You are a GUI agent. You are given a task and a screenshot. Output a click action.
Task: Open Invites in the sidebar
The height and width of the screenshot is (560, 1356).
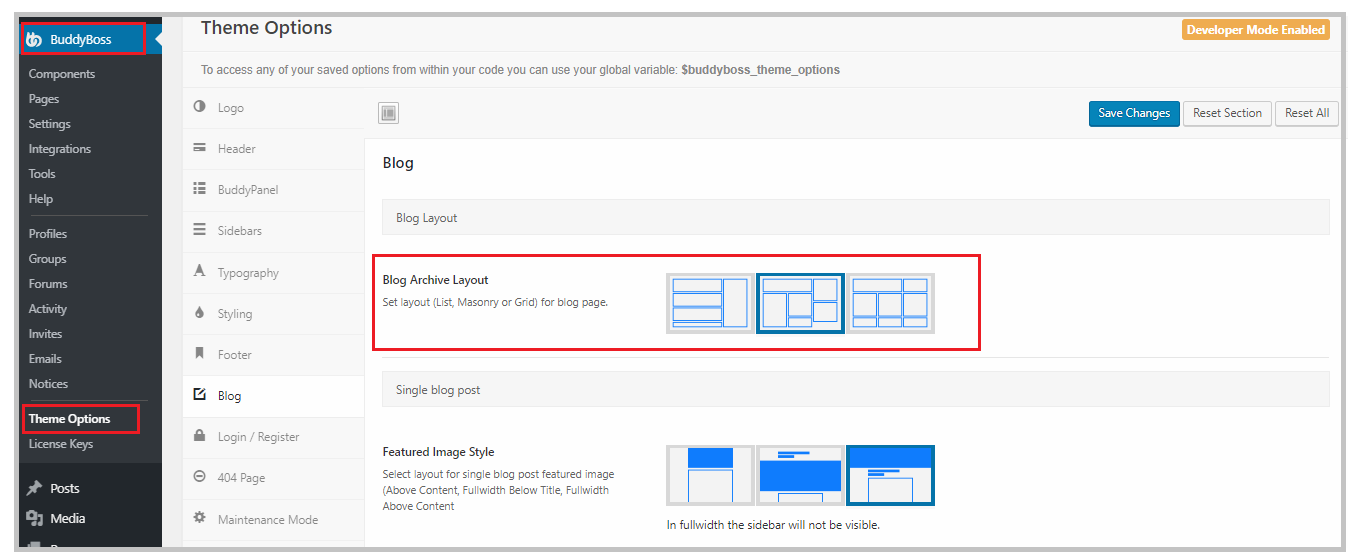click(x=45, y=334)
